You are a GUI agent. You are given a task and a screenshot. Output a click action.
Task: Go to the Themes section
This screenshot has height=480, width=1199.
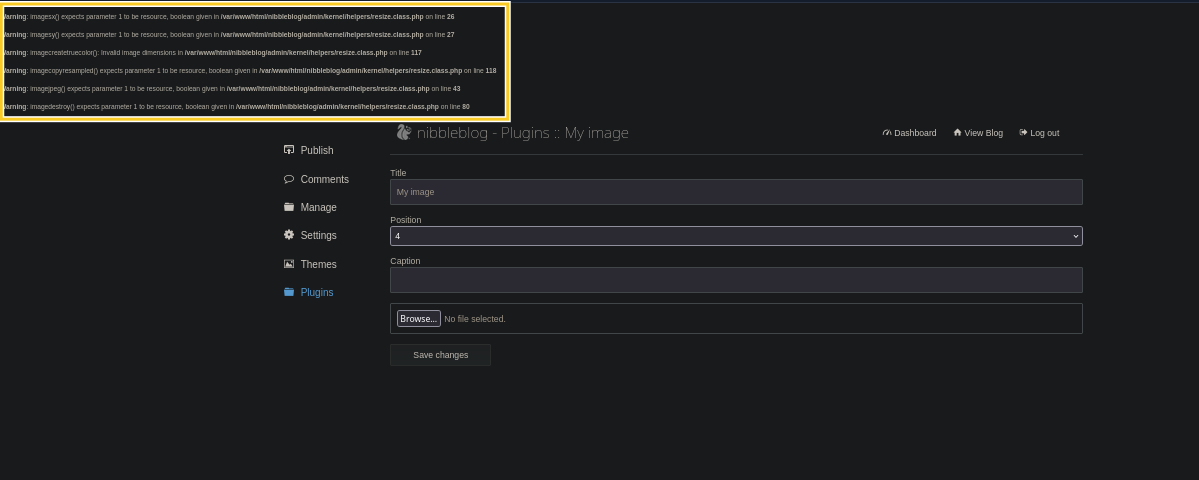click(318, 264)
